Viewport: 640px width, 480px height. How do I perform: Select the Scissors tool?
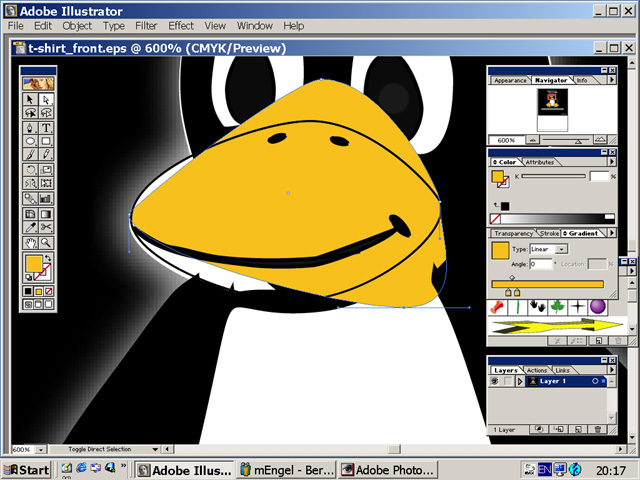(46, 227)
